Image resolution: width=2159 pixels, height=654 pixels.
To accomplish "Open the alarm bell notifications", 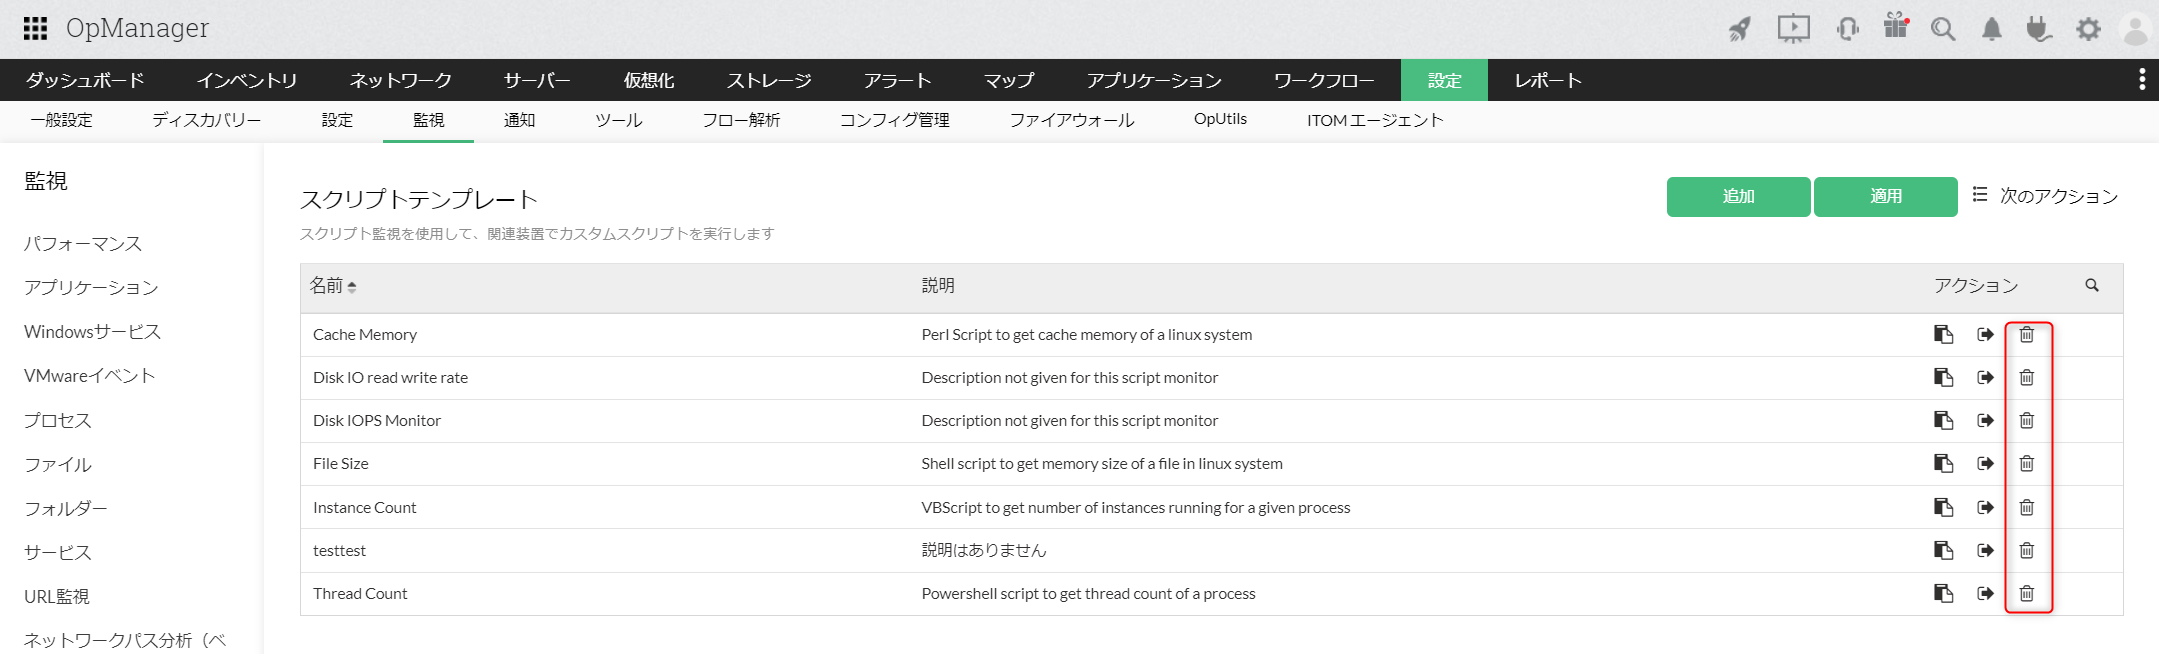I will [x=1992, y=29].
